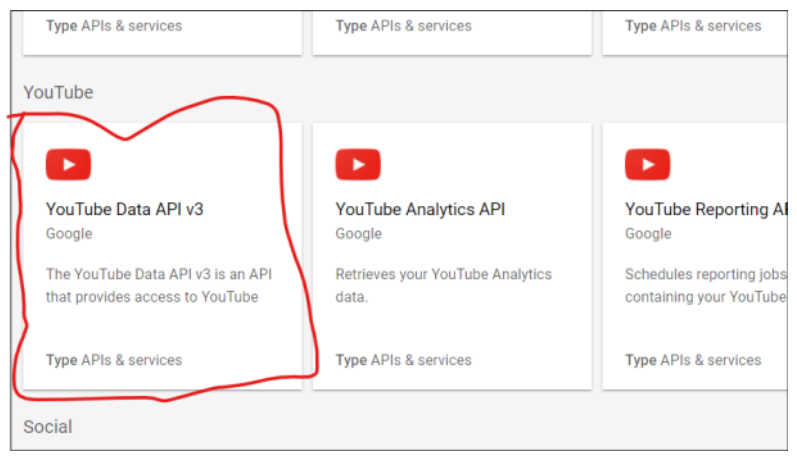
Task: Click 'Type APIs & services' in Reporting API card
Action: [693, 360]
